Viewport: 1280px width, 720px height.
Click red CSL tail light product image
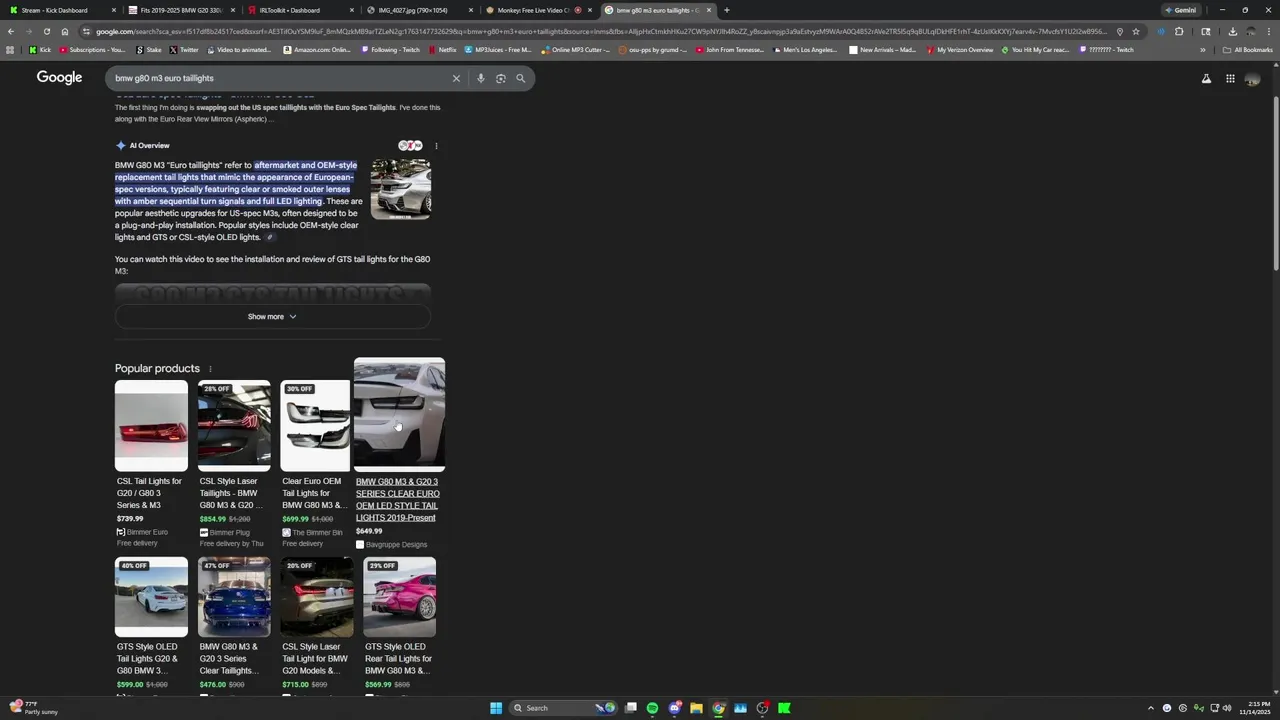click(151, 426)
